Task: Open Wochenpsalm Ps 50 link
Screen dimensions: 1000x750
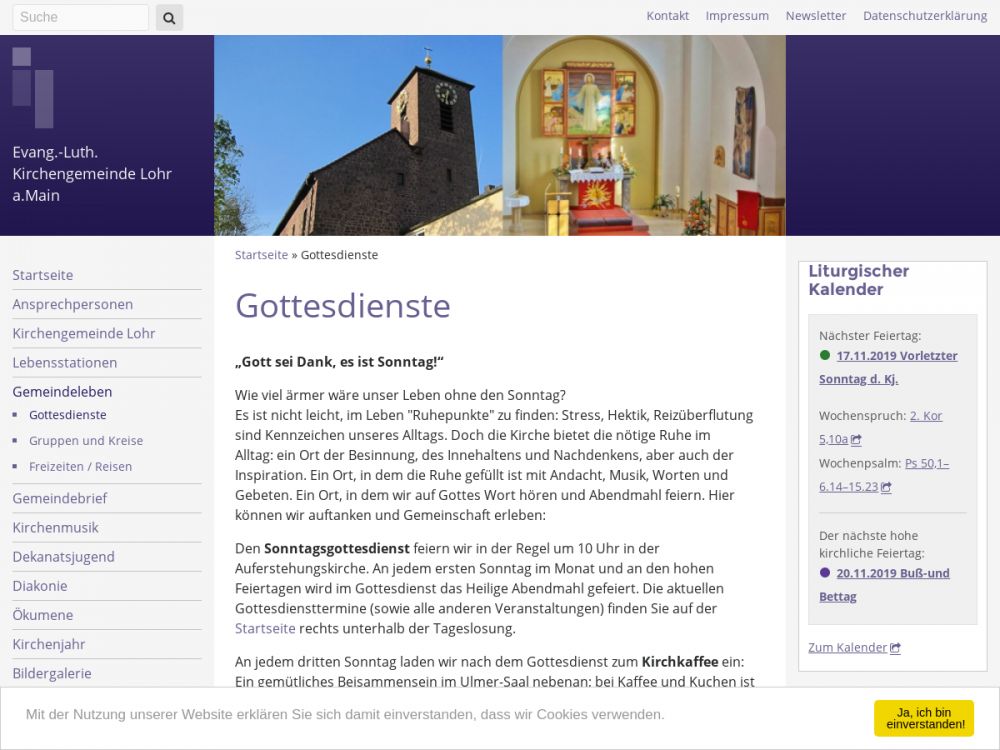Action: (926, 464)
